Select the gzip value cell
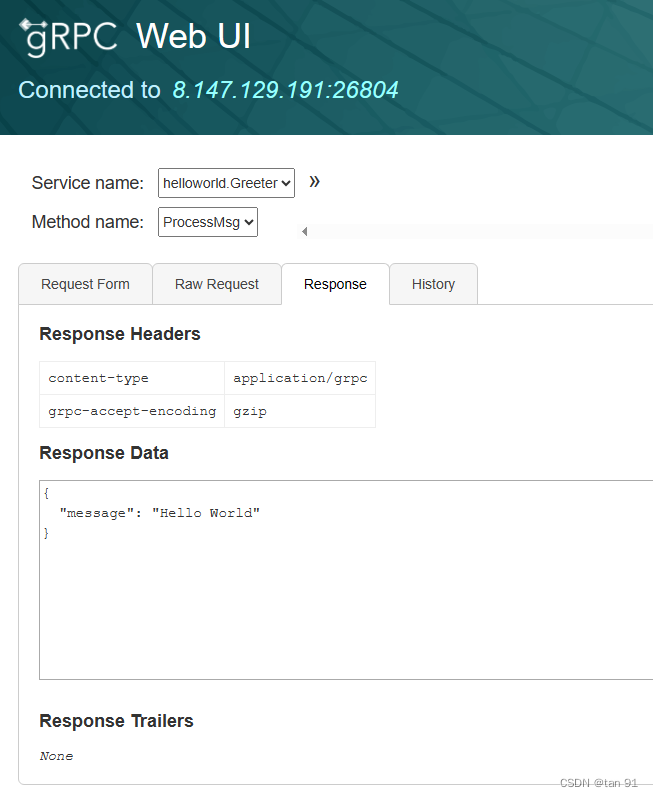This screenshot has height=797, width=653. 300,411
